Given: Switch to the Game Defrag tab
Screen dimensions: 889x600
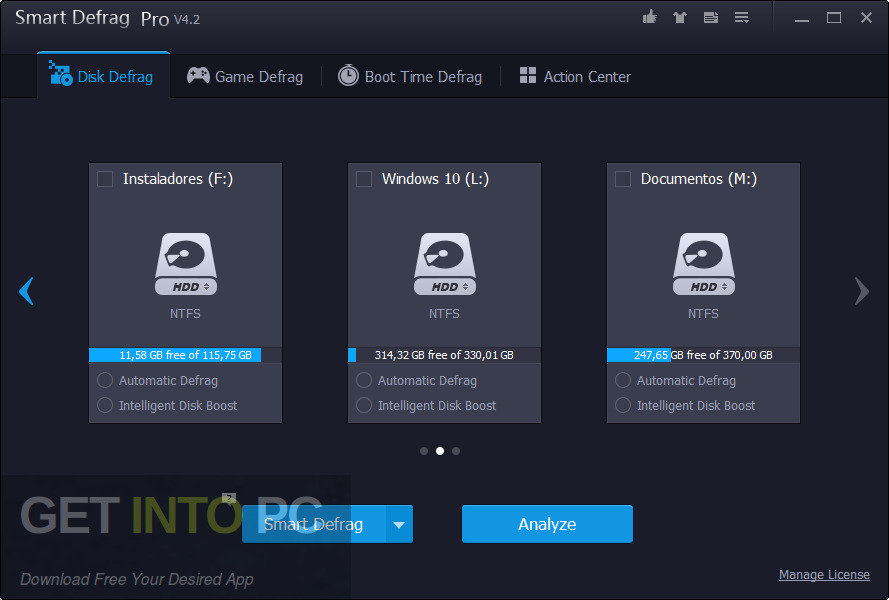Looking at the screenshot, I should point(245,76).
